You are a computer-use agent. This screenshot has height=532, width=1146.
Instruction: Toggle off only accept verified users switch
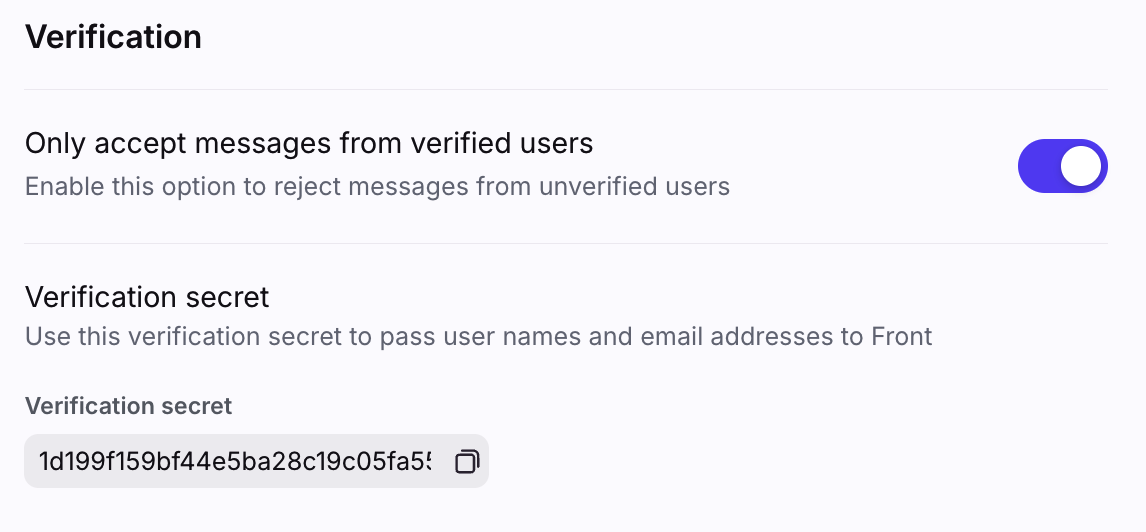tap(1063, 166)
